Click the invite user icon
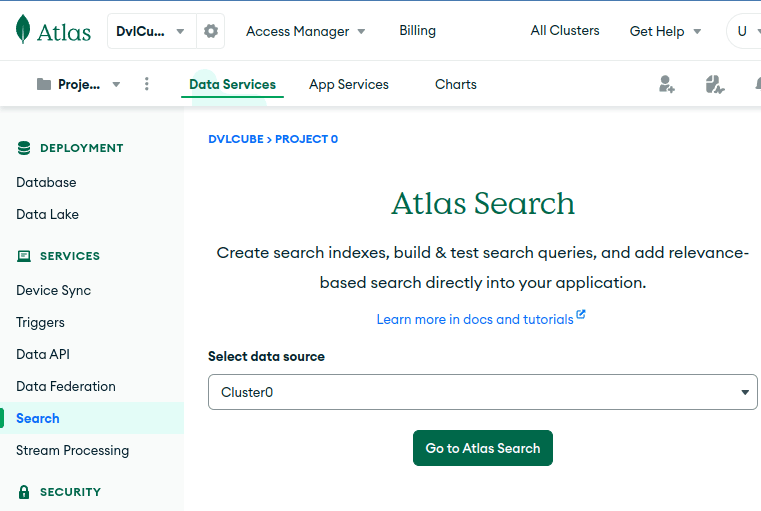 (667, 84)
